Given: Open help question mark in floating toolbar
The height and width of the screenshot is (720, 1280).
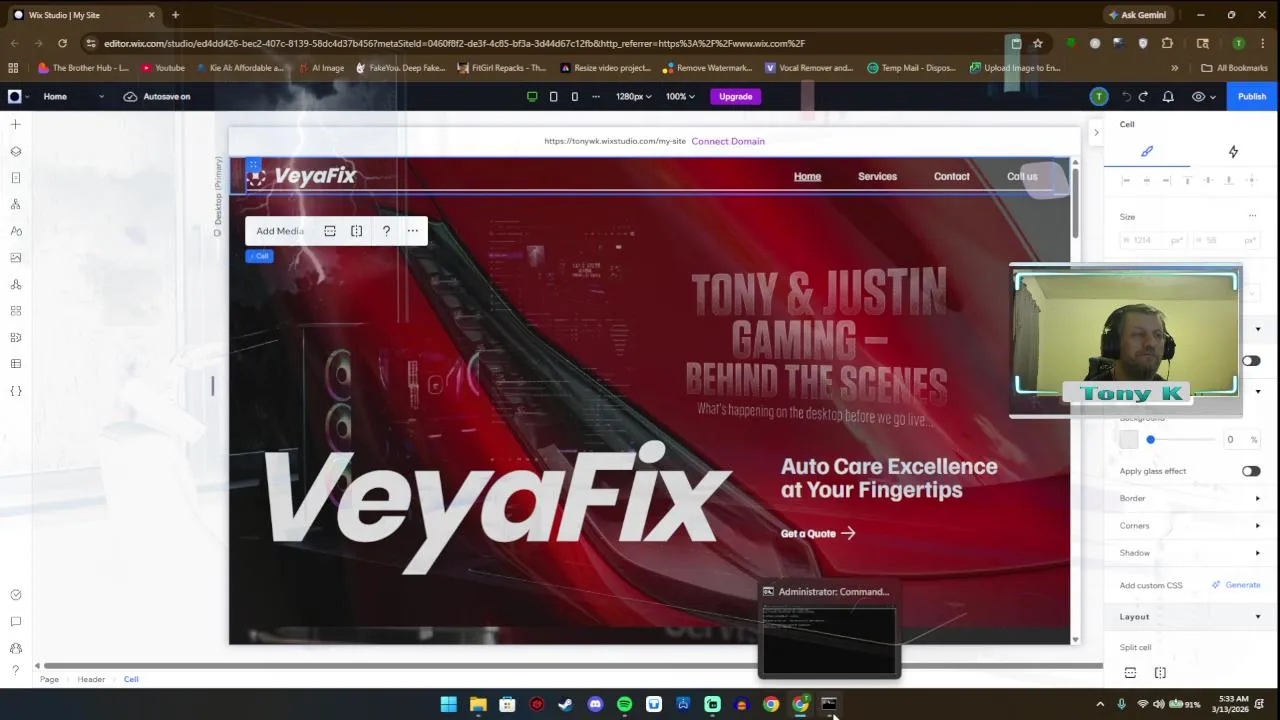Looking at the screenshot, I should (386, 231).
